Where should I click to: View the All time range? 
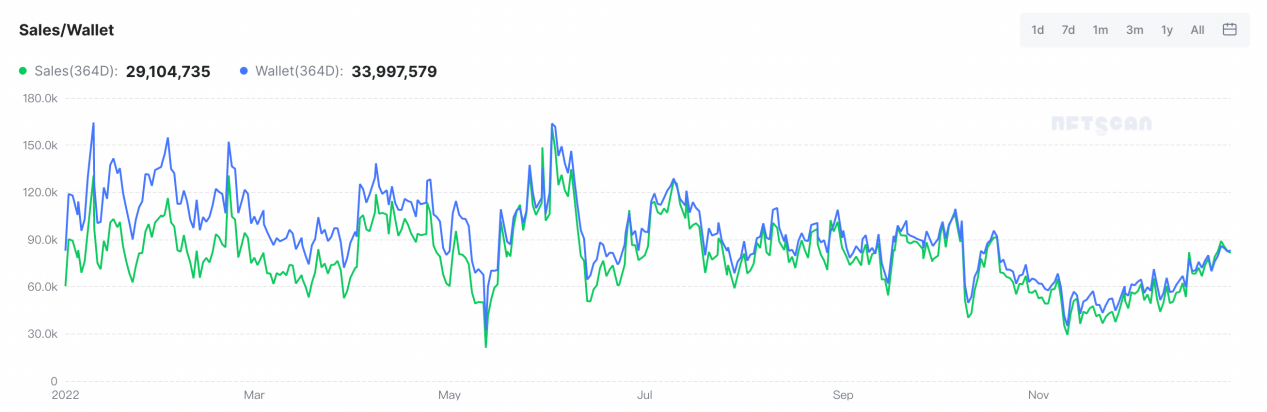(1197, 30)
